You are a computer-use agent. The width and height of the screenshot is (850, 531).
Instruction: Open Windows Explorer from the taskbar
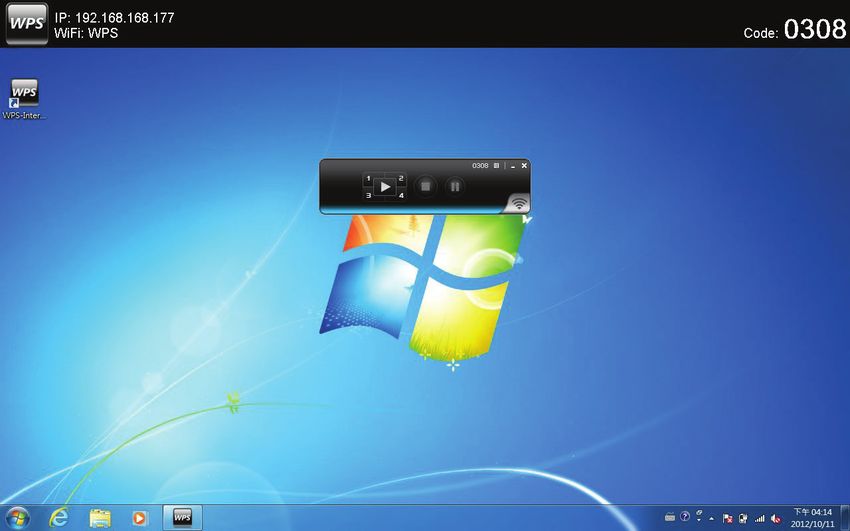pyautogui.click(x=100, y=519)
